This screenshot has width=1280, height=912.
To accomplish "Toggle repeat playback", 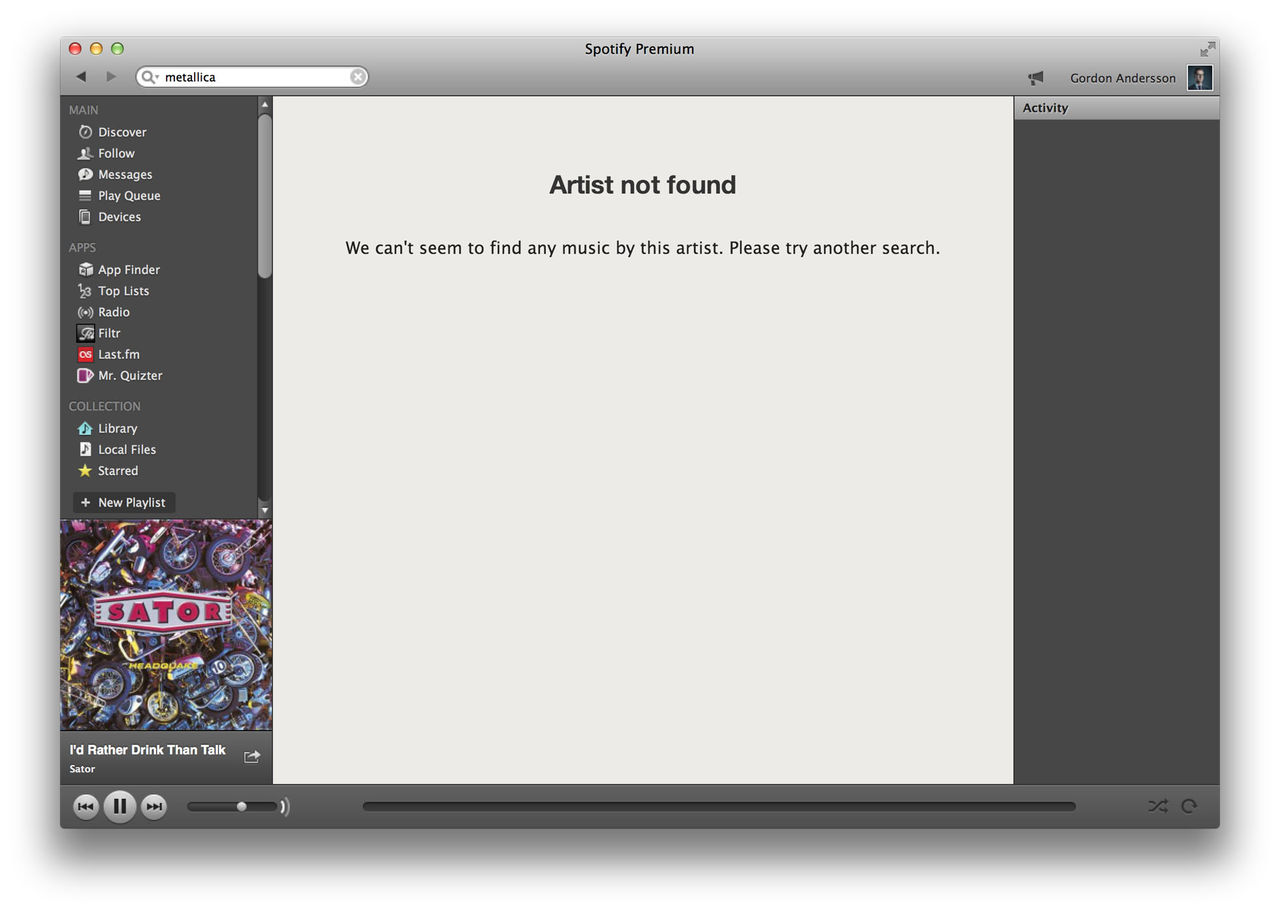I will tap(1189, 806).
